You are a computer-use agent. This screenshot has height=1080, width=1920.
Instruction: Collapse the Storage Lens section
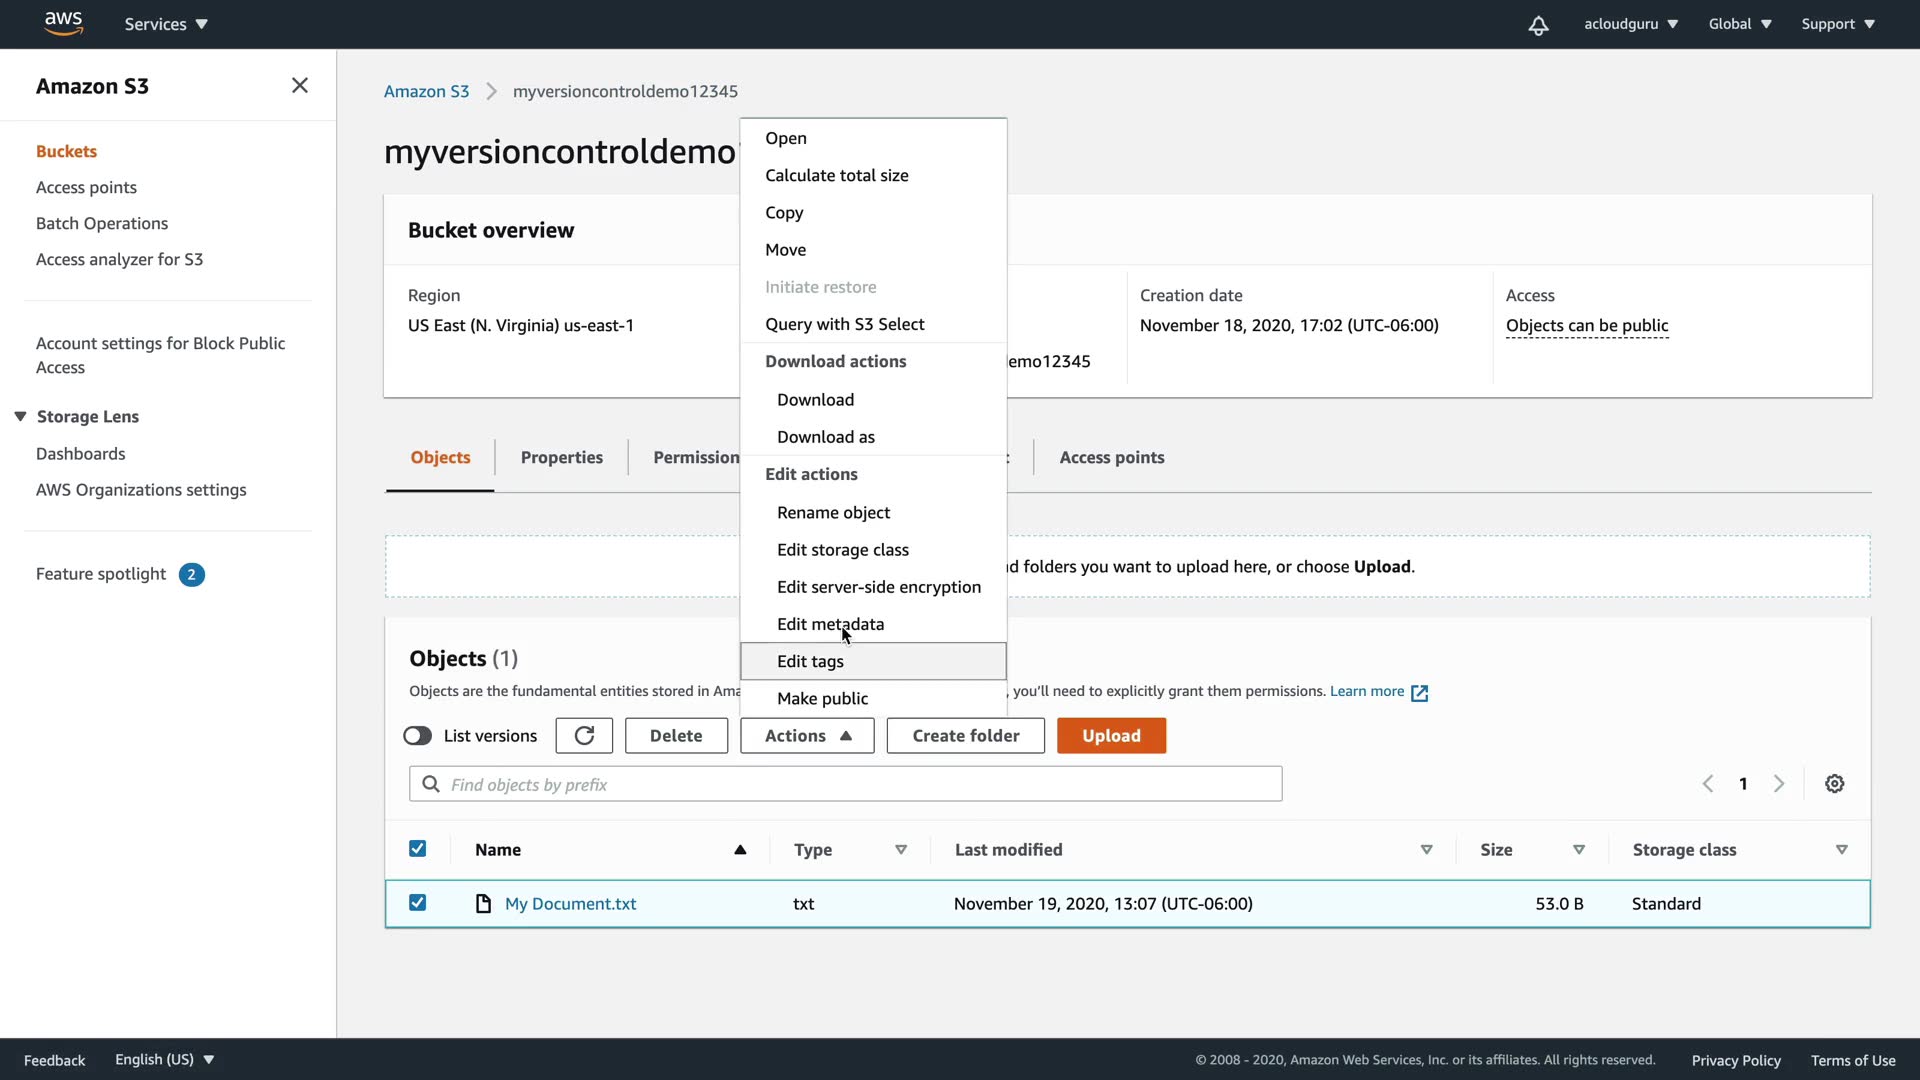tap(20, 417)
